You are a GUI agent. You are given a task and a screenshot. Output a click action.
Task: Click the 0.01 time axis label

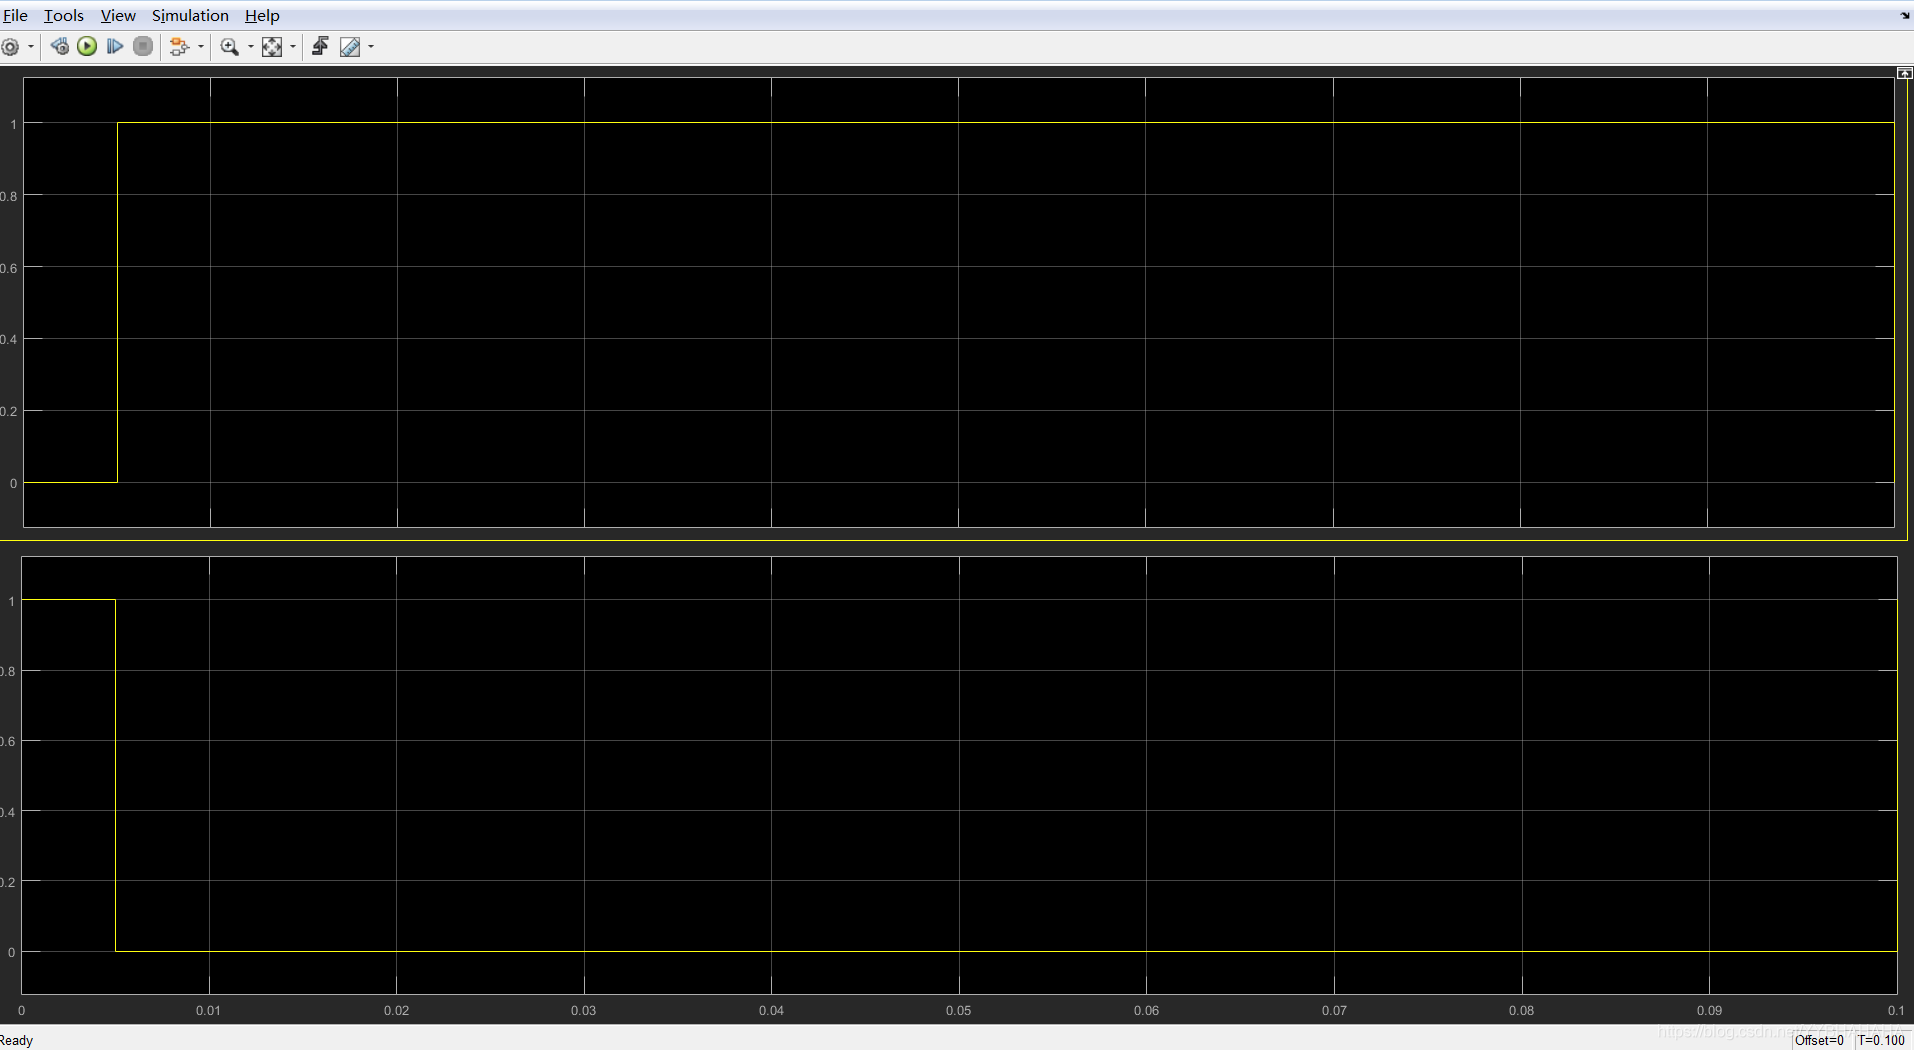coord(208,1010)
